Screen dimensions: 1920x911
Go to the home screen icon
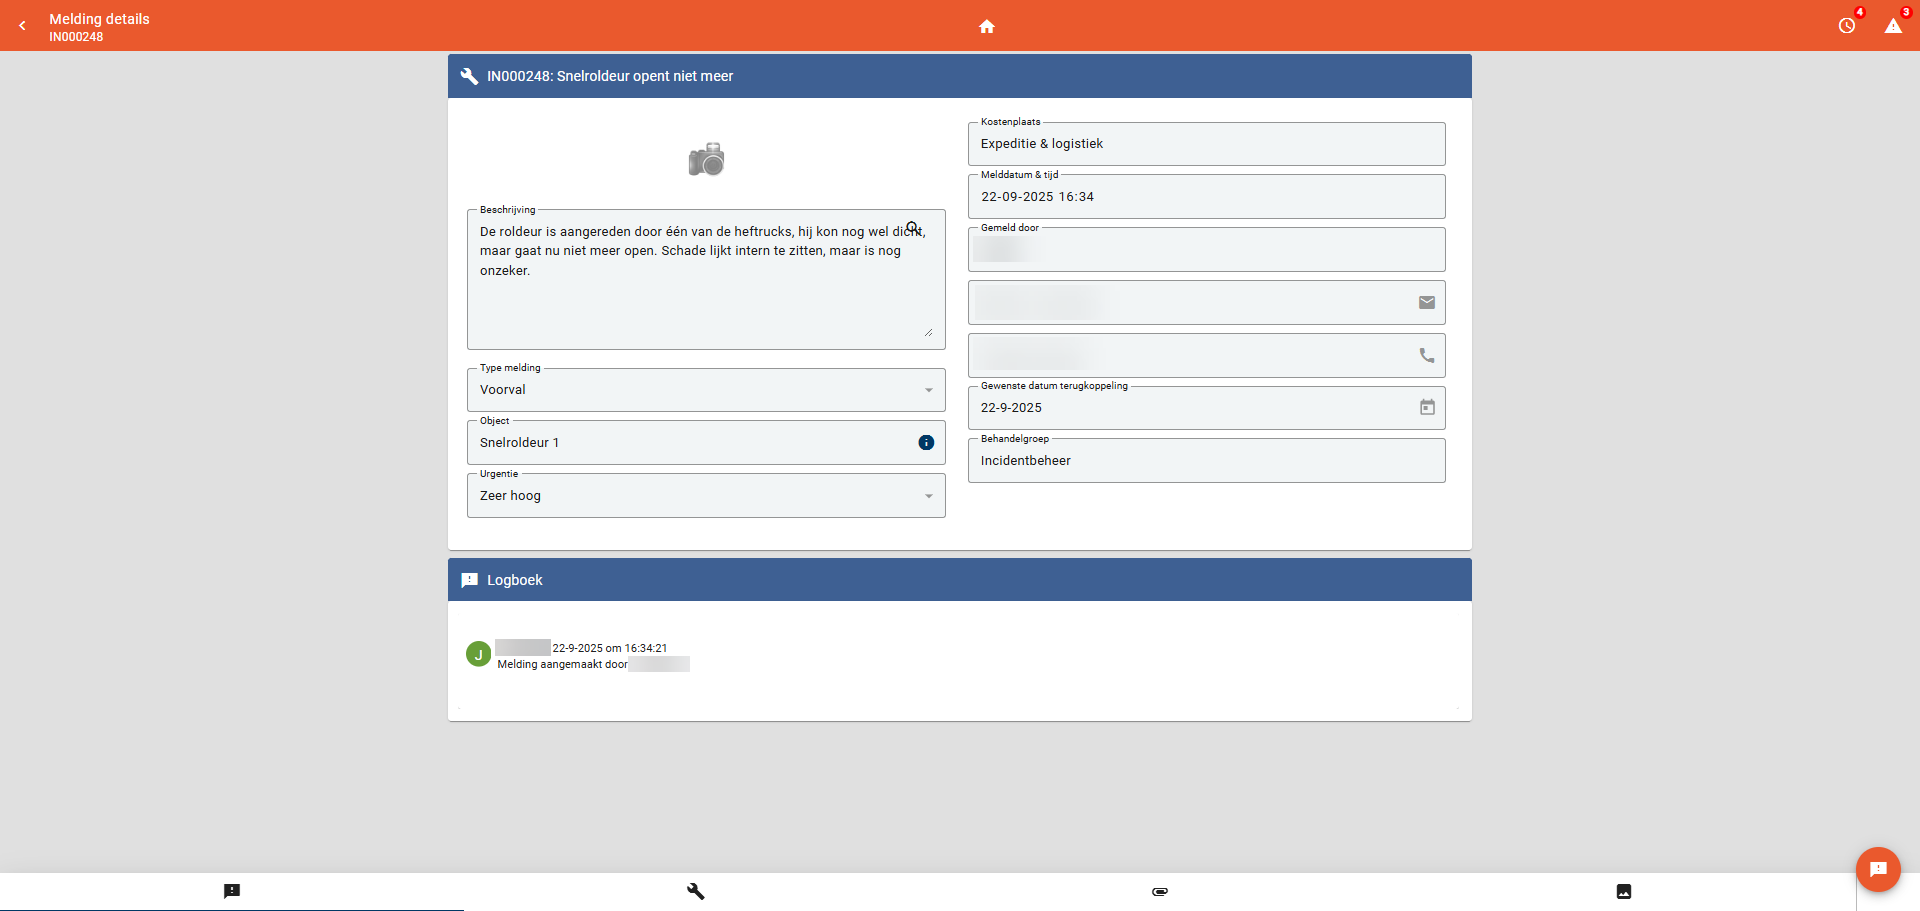pyautogui.click(x=986, y=26)
